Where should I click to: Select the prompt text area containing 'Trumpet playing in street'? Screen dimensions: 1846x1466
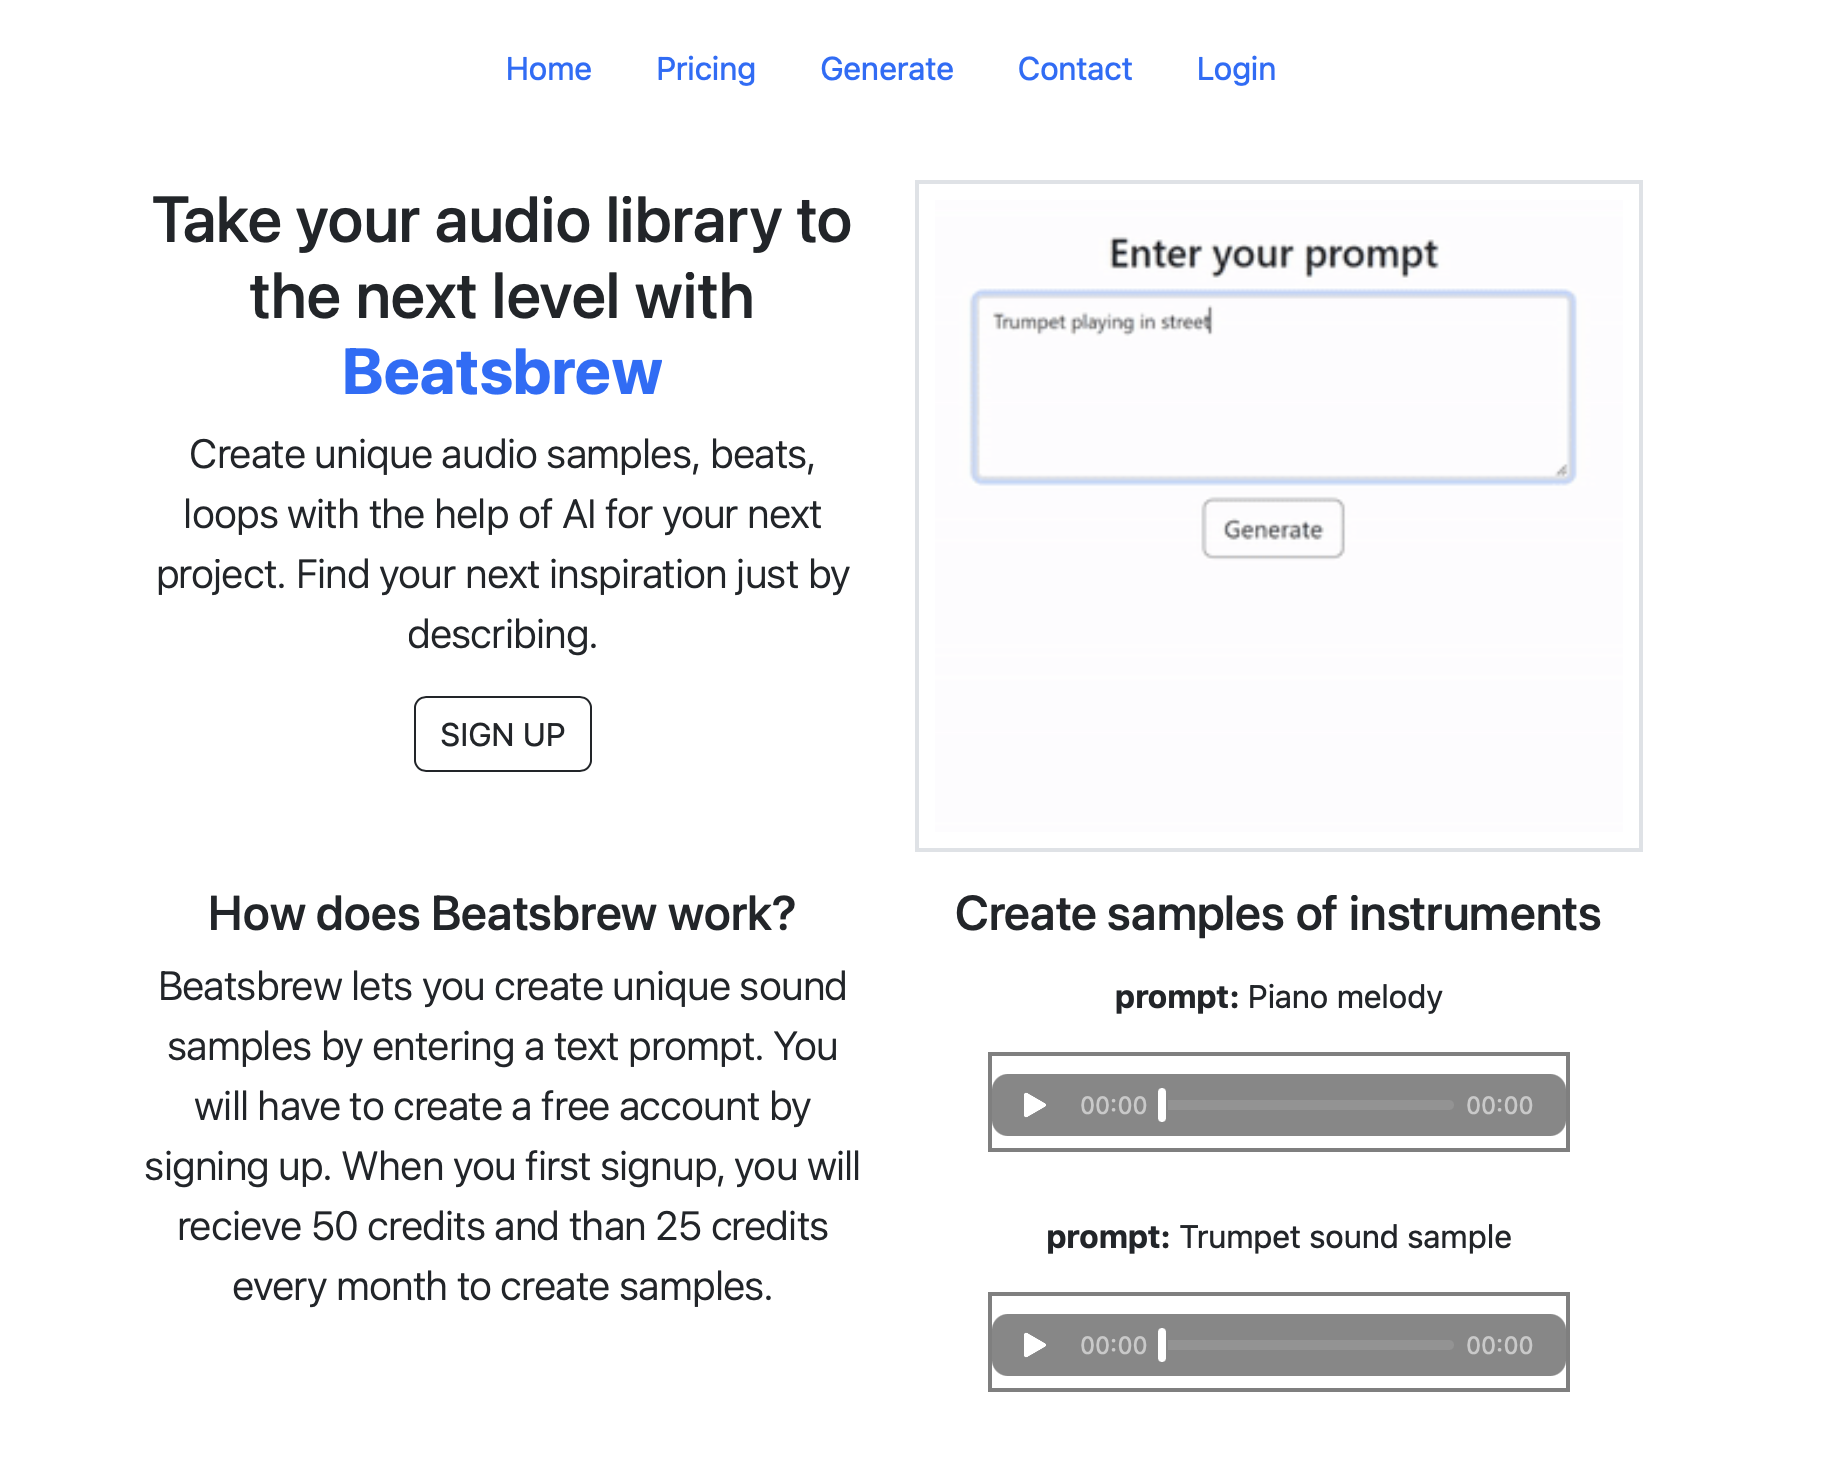point(1271,385)
